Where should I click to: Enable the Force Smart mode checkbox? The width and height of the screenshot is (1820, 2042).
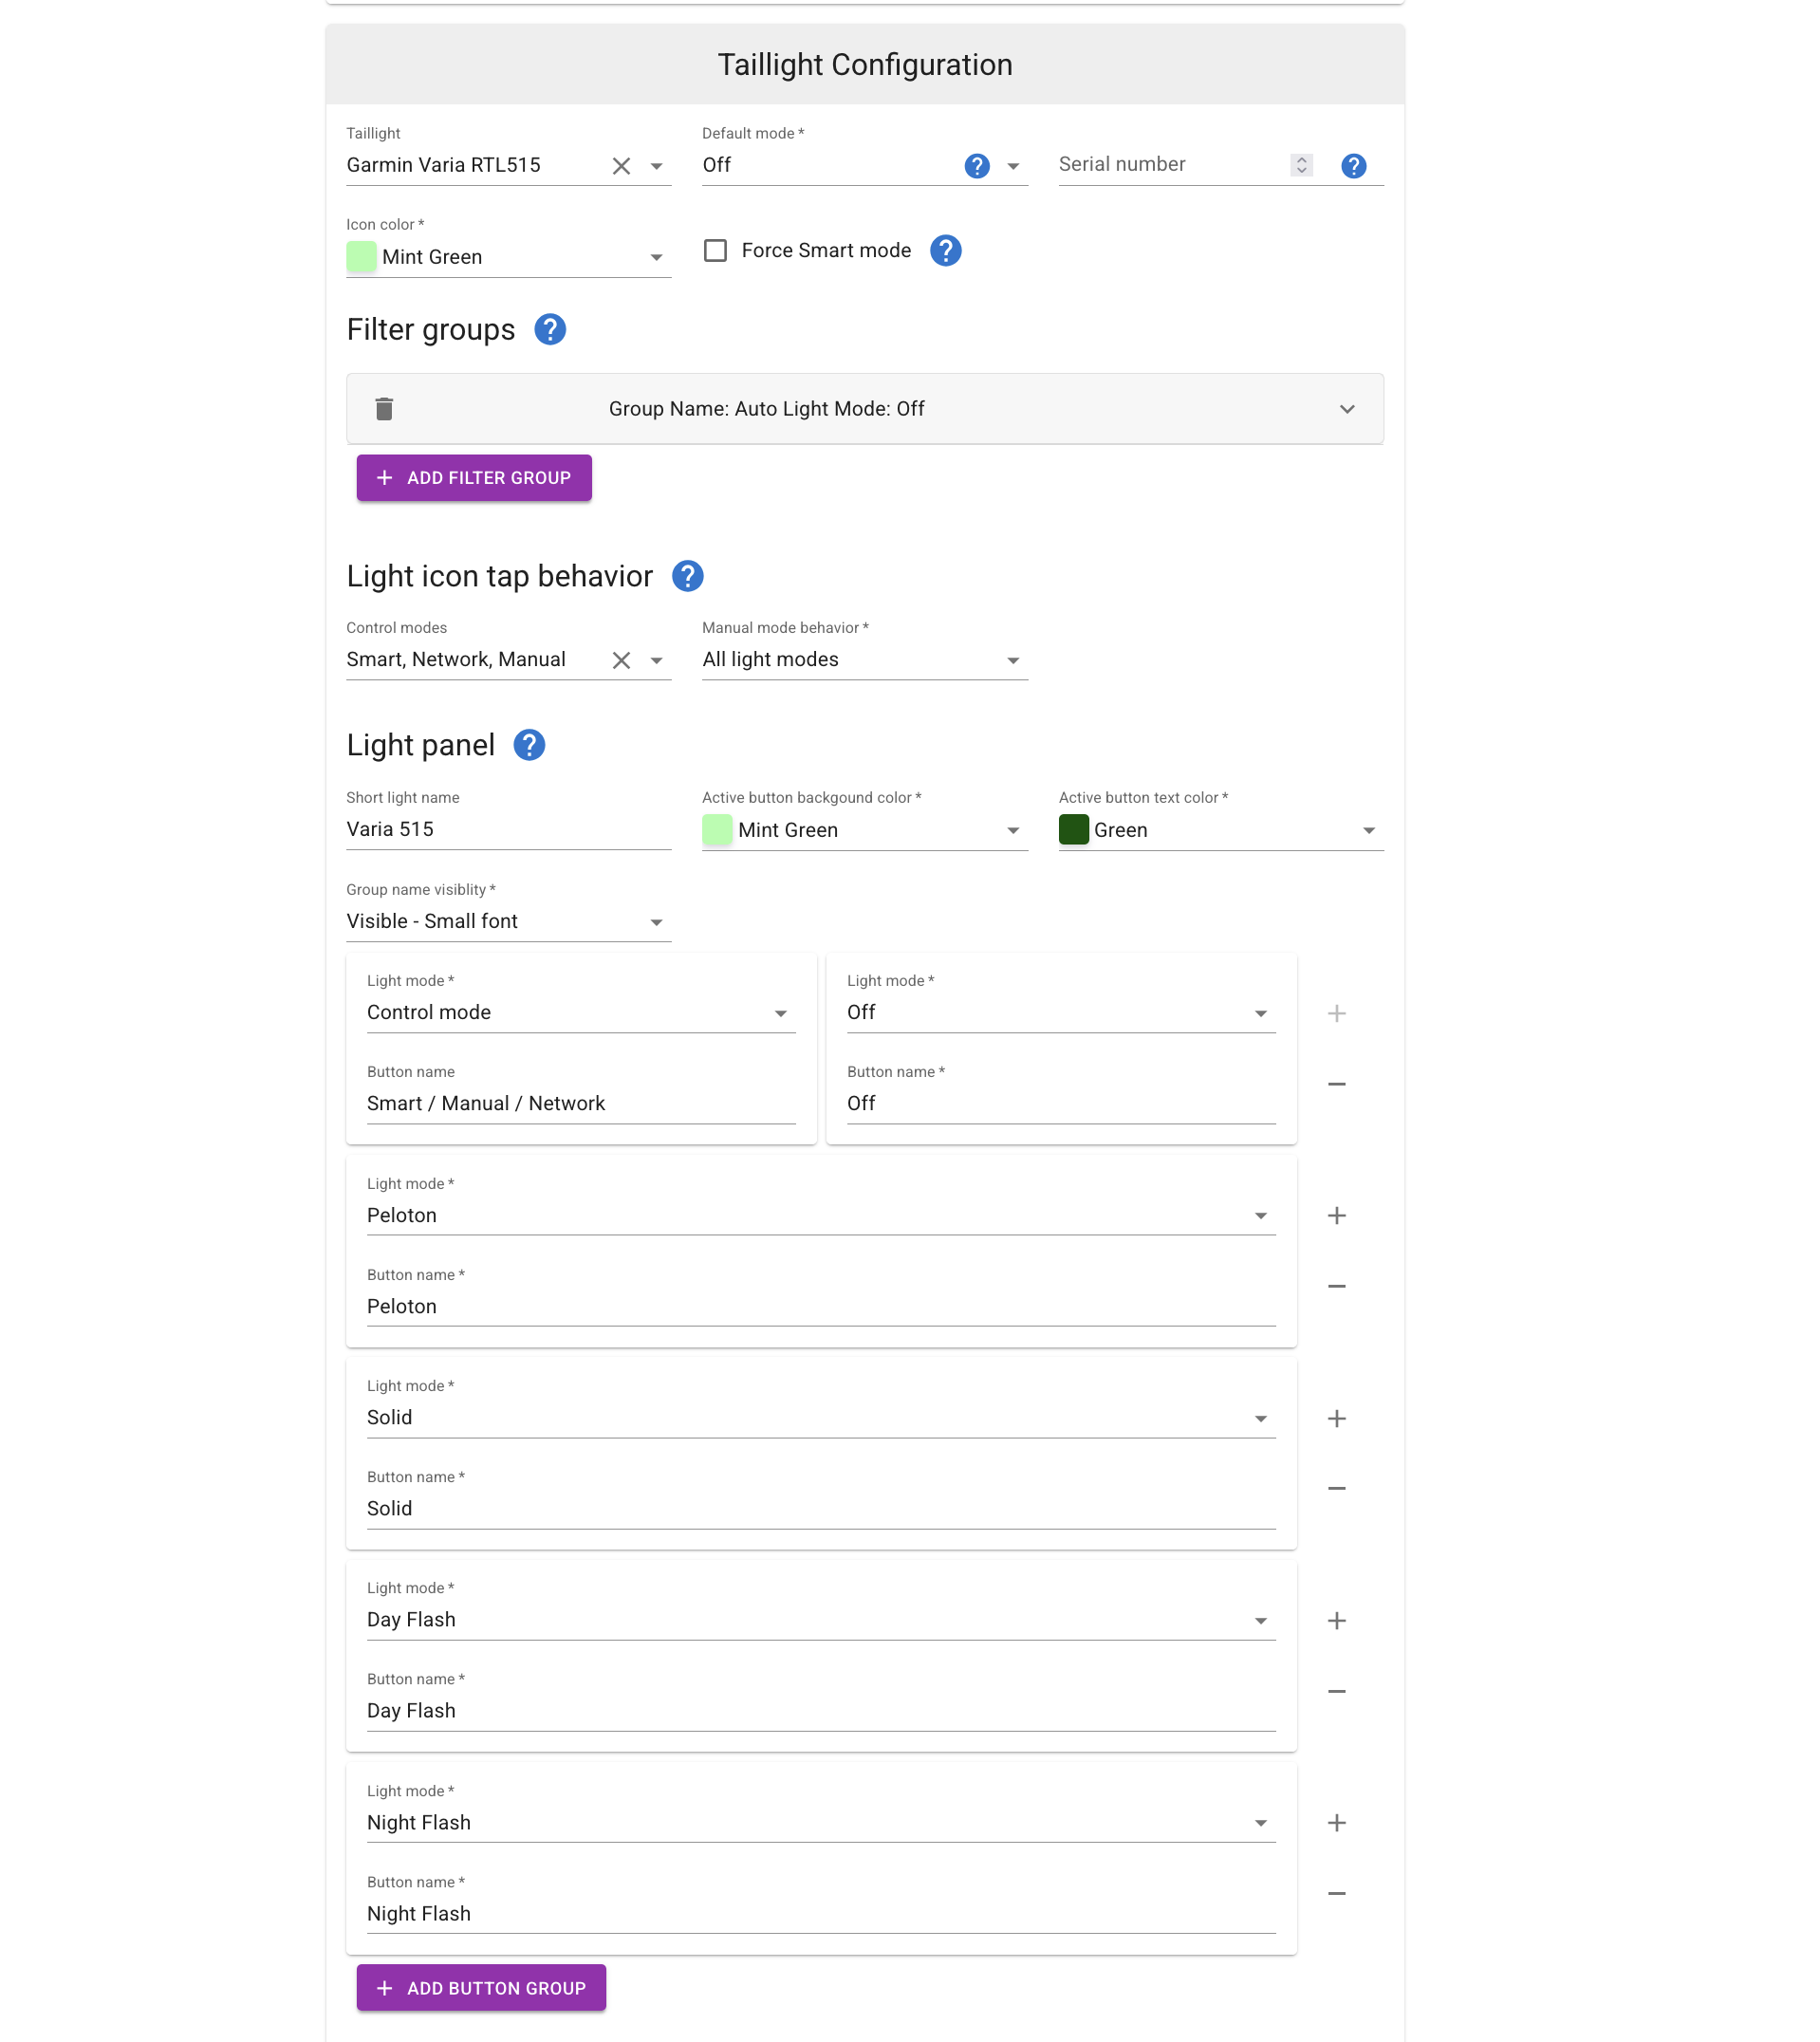click(715, 251)
